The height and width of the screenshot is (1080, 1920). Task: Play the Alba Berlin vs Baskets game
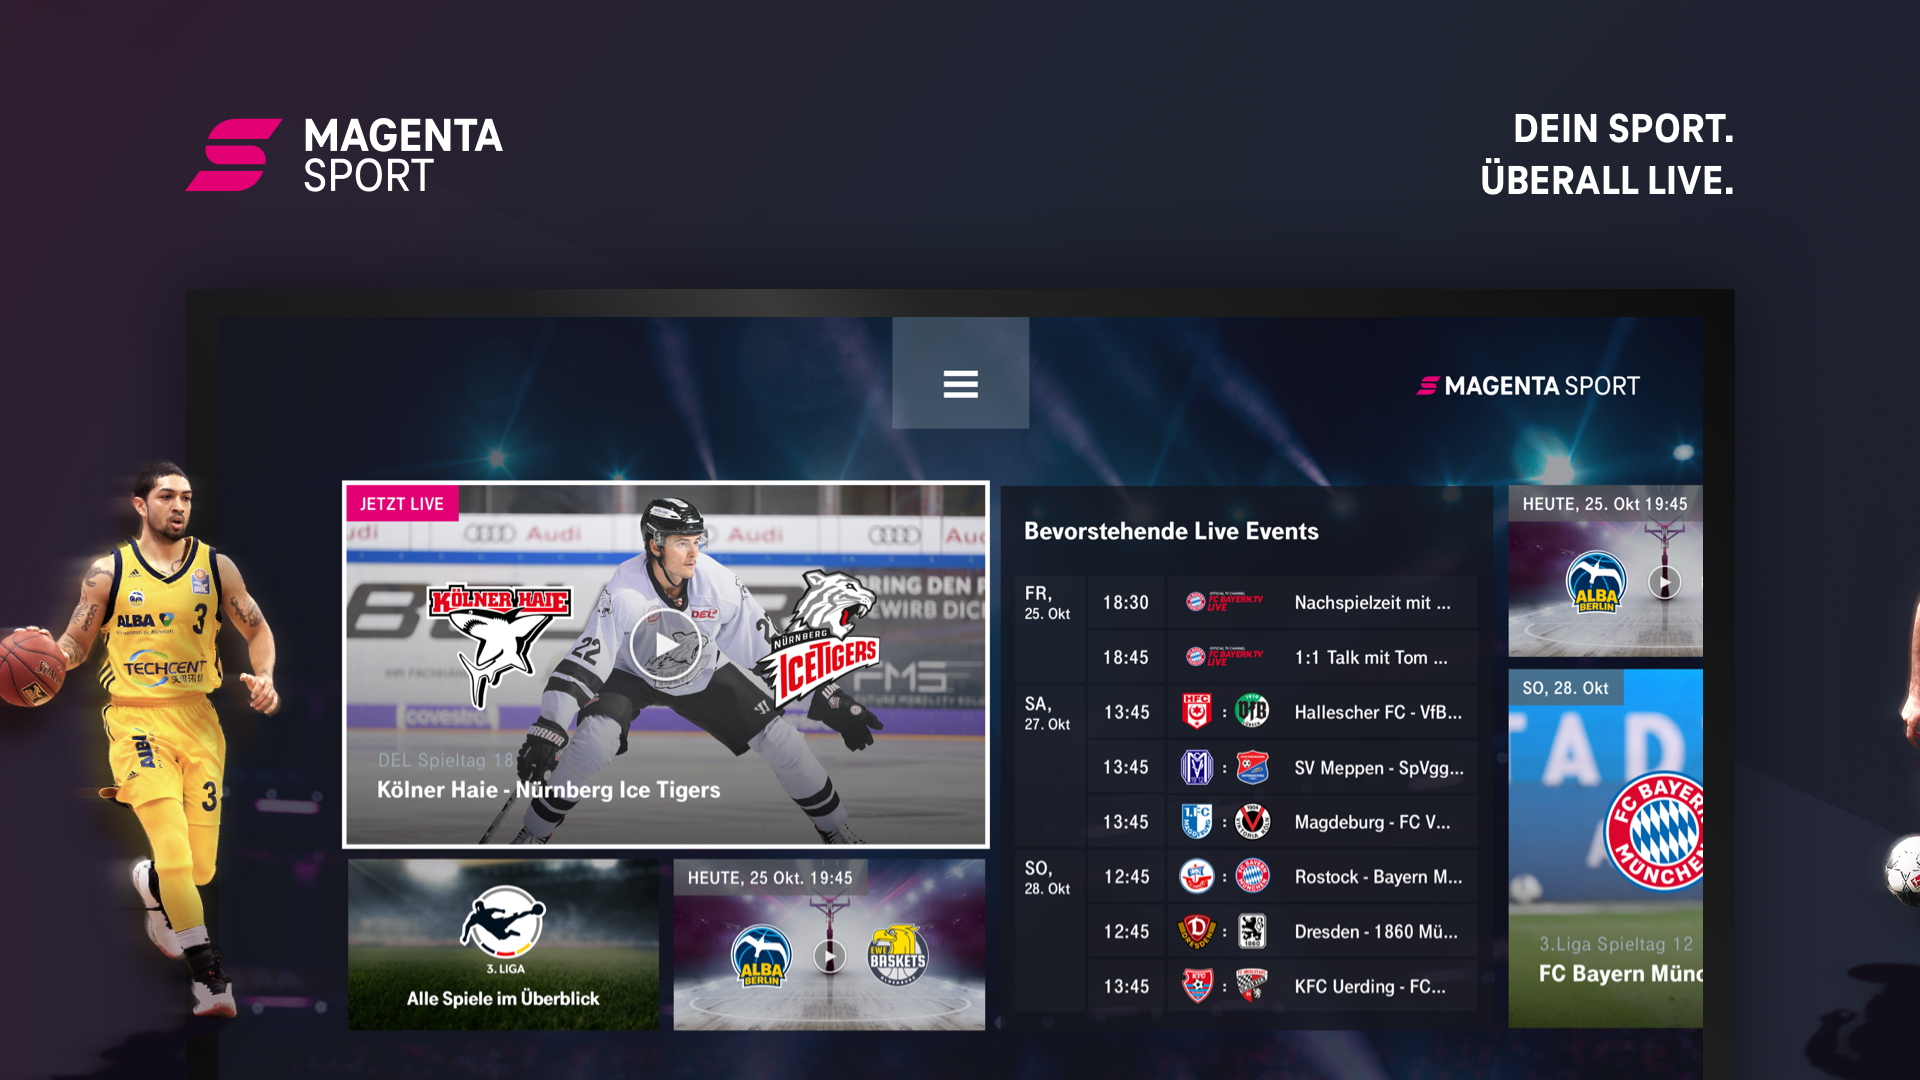829,956
